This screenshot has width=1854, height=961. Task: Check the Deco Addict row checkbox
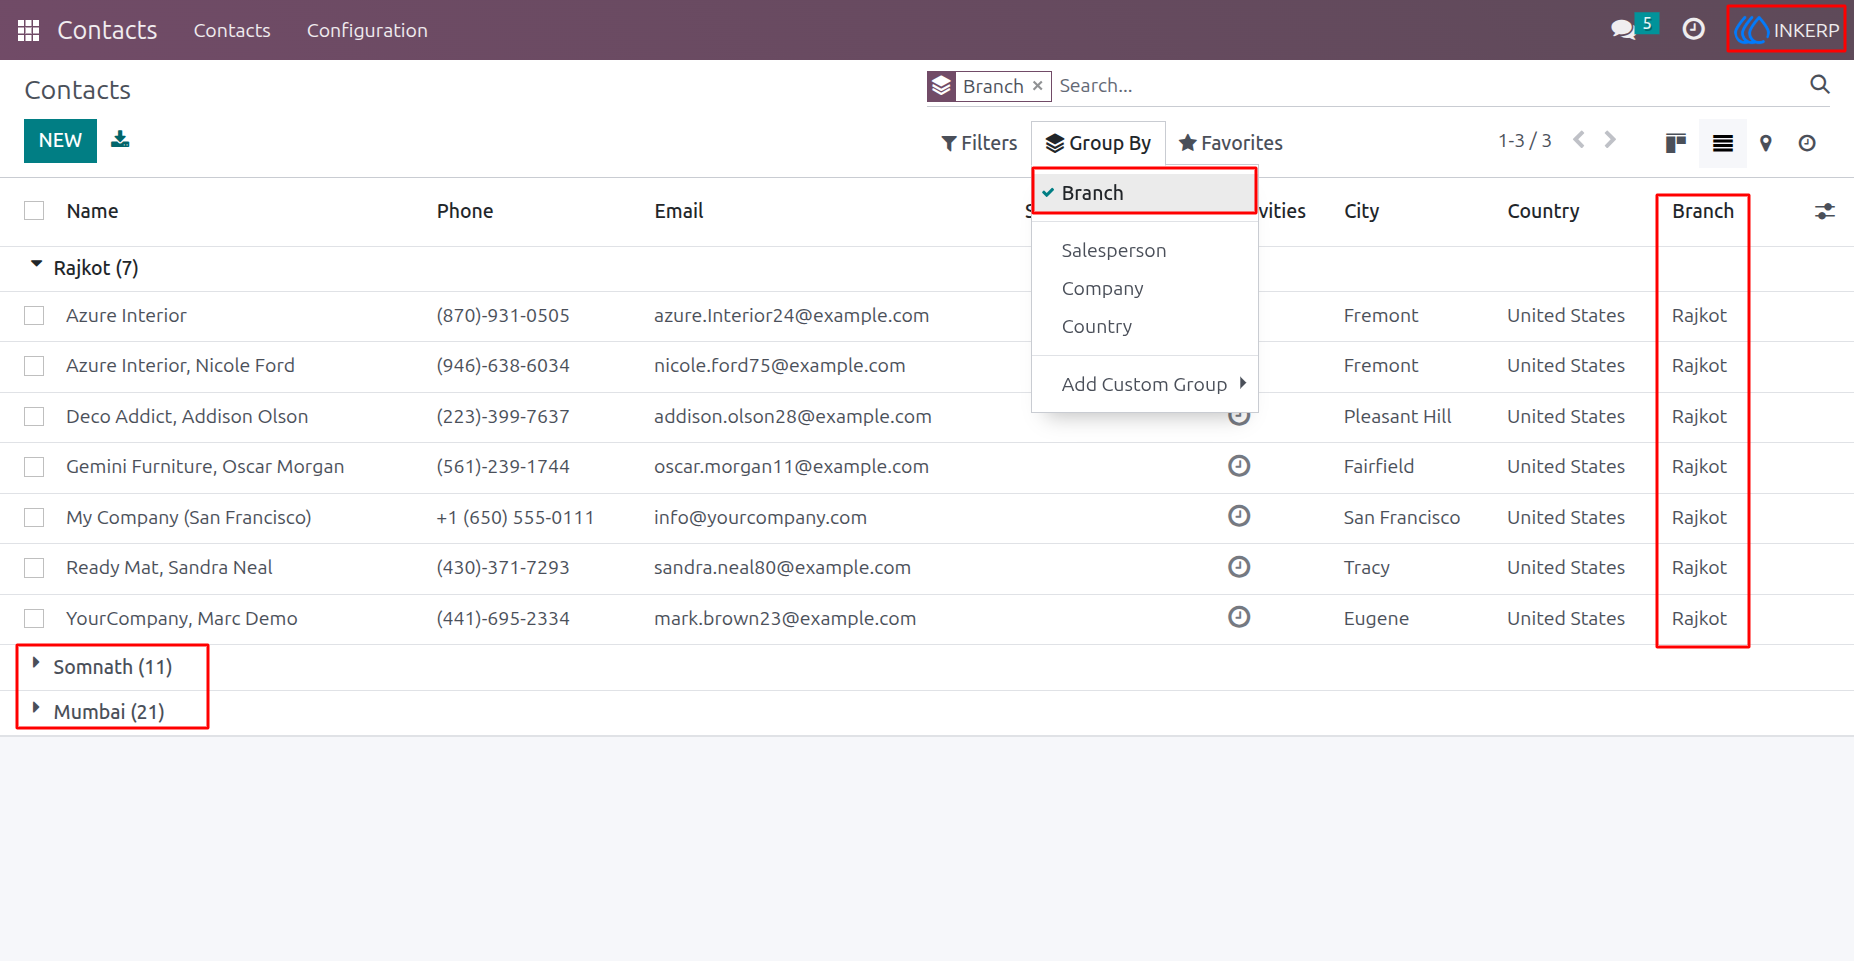(x=34, y=416)
